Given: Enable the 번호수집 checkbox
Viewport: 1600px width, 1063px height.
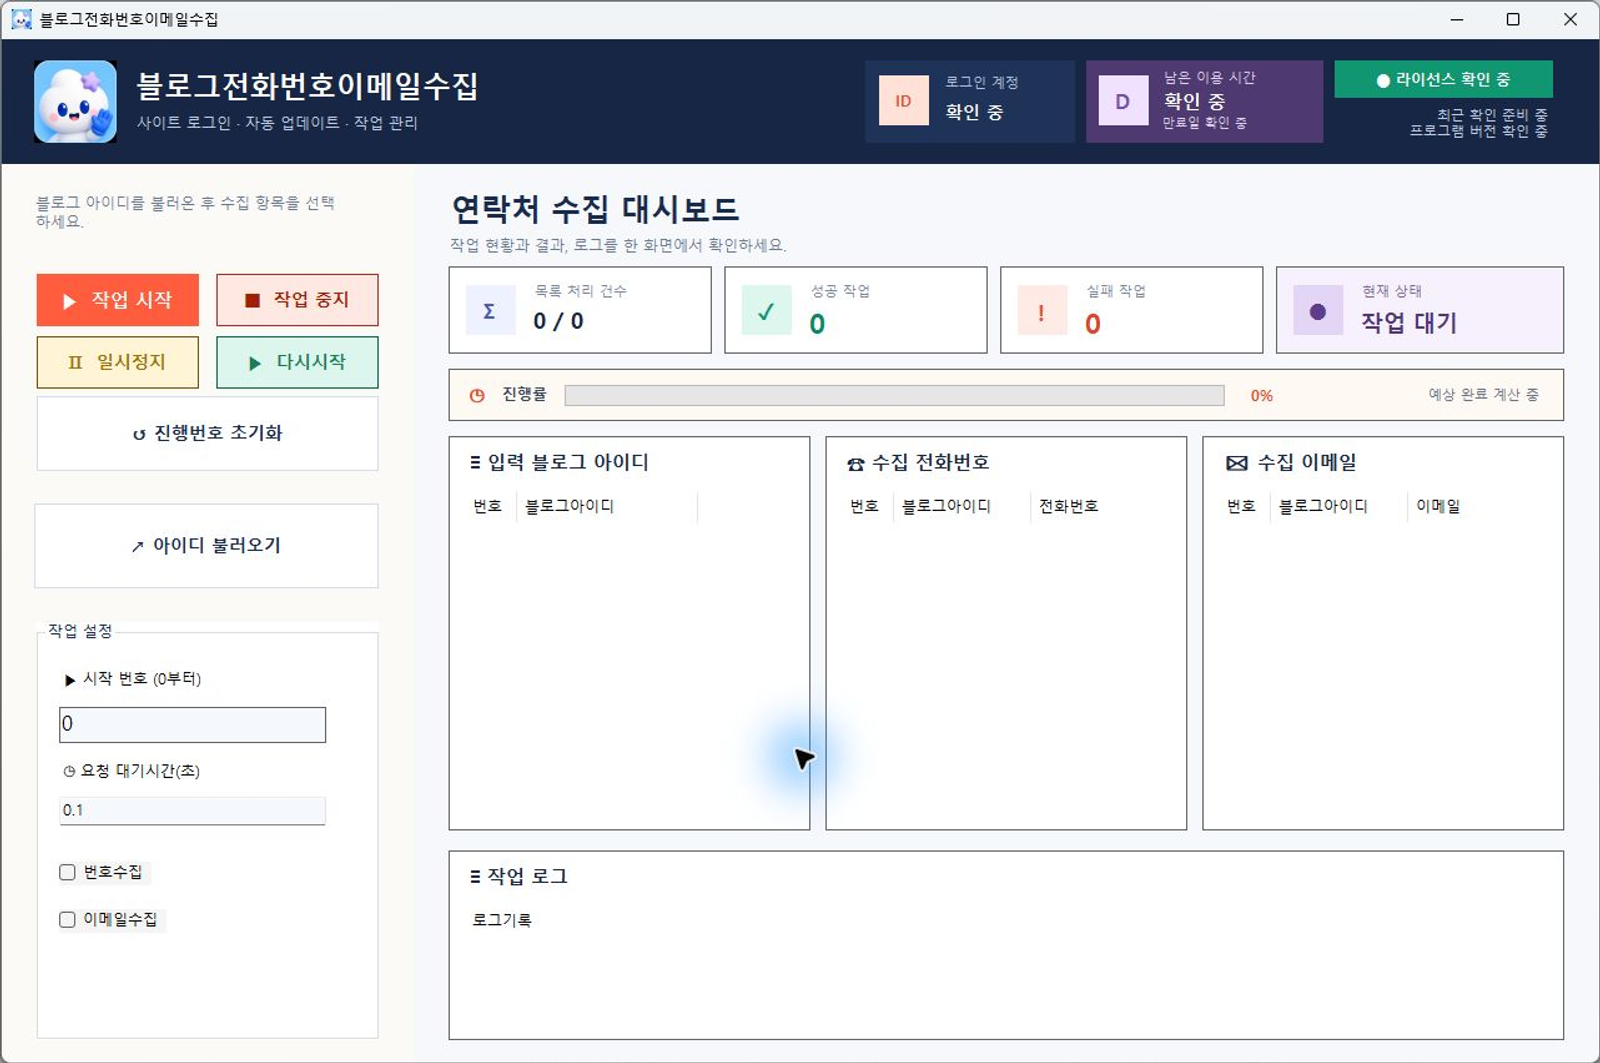Looking at the screenshot, I should point(67,872).
